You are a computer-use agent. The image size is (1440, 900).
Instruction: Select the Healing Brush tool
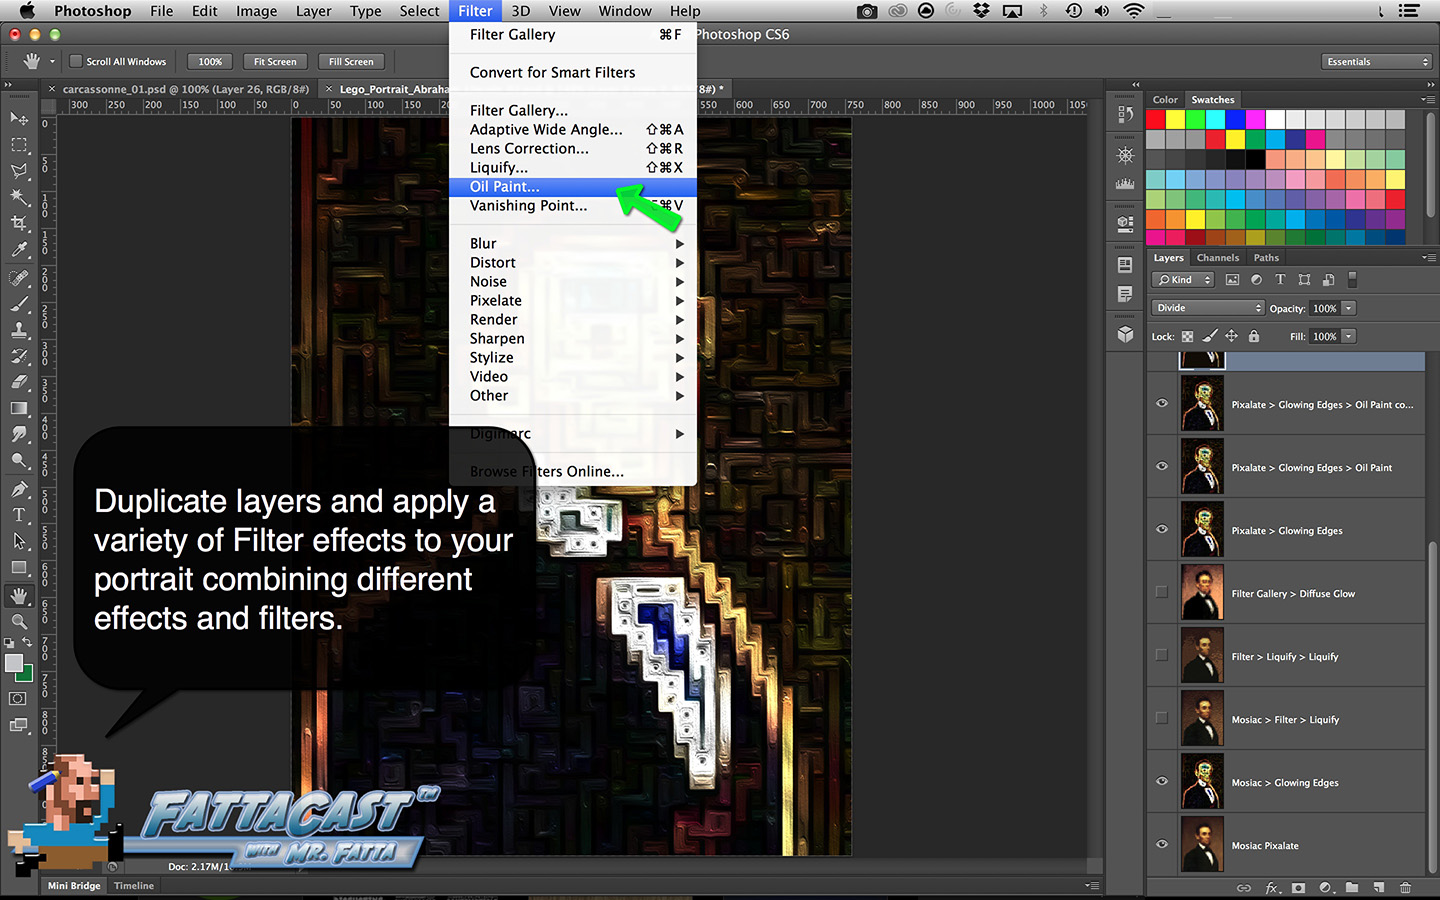tap(19, 278)
